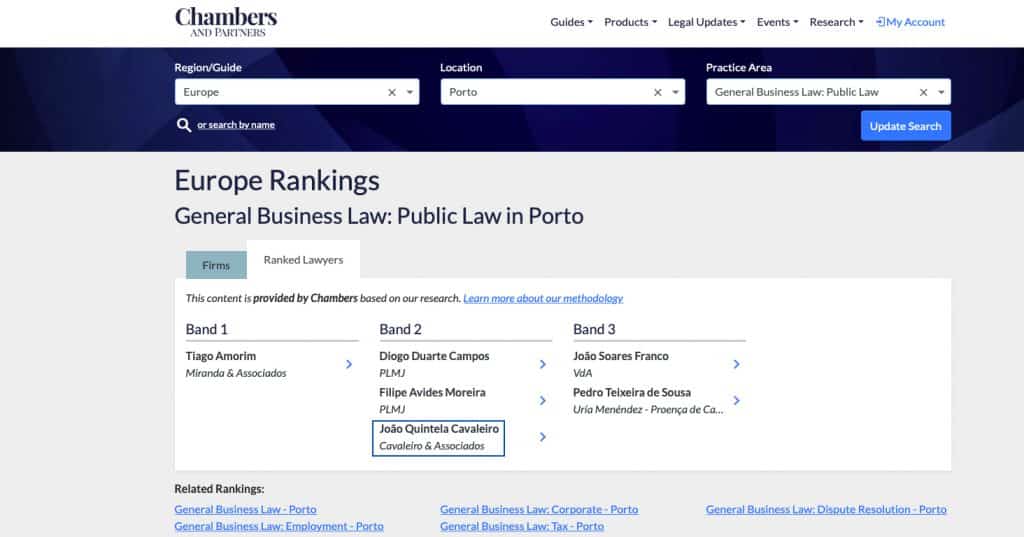Open General Business Law: Dispute Resolution - Porto
The height and width of the screenshot is (537, 1024).
pos(826,509)
